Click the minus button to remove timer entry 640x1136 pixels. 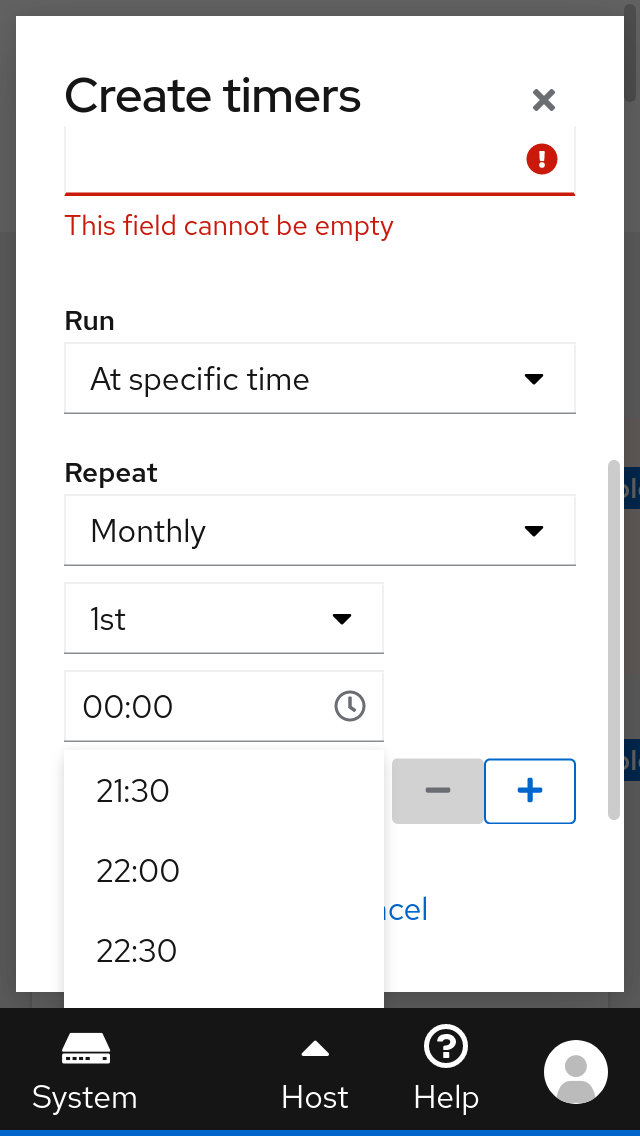tap(437, 791)
